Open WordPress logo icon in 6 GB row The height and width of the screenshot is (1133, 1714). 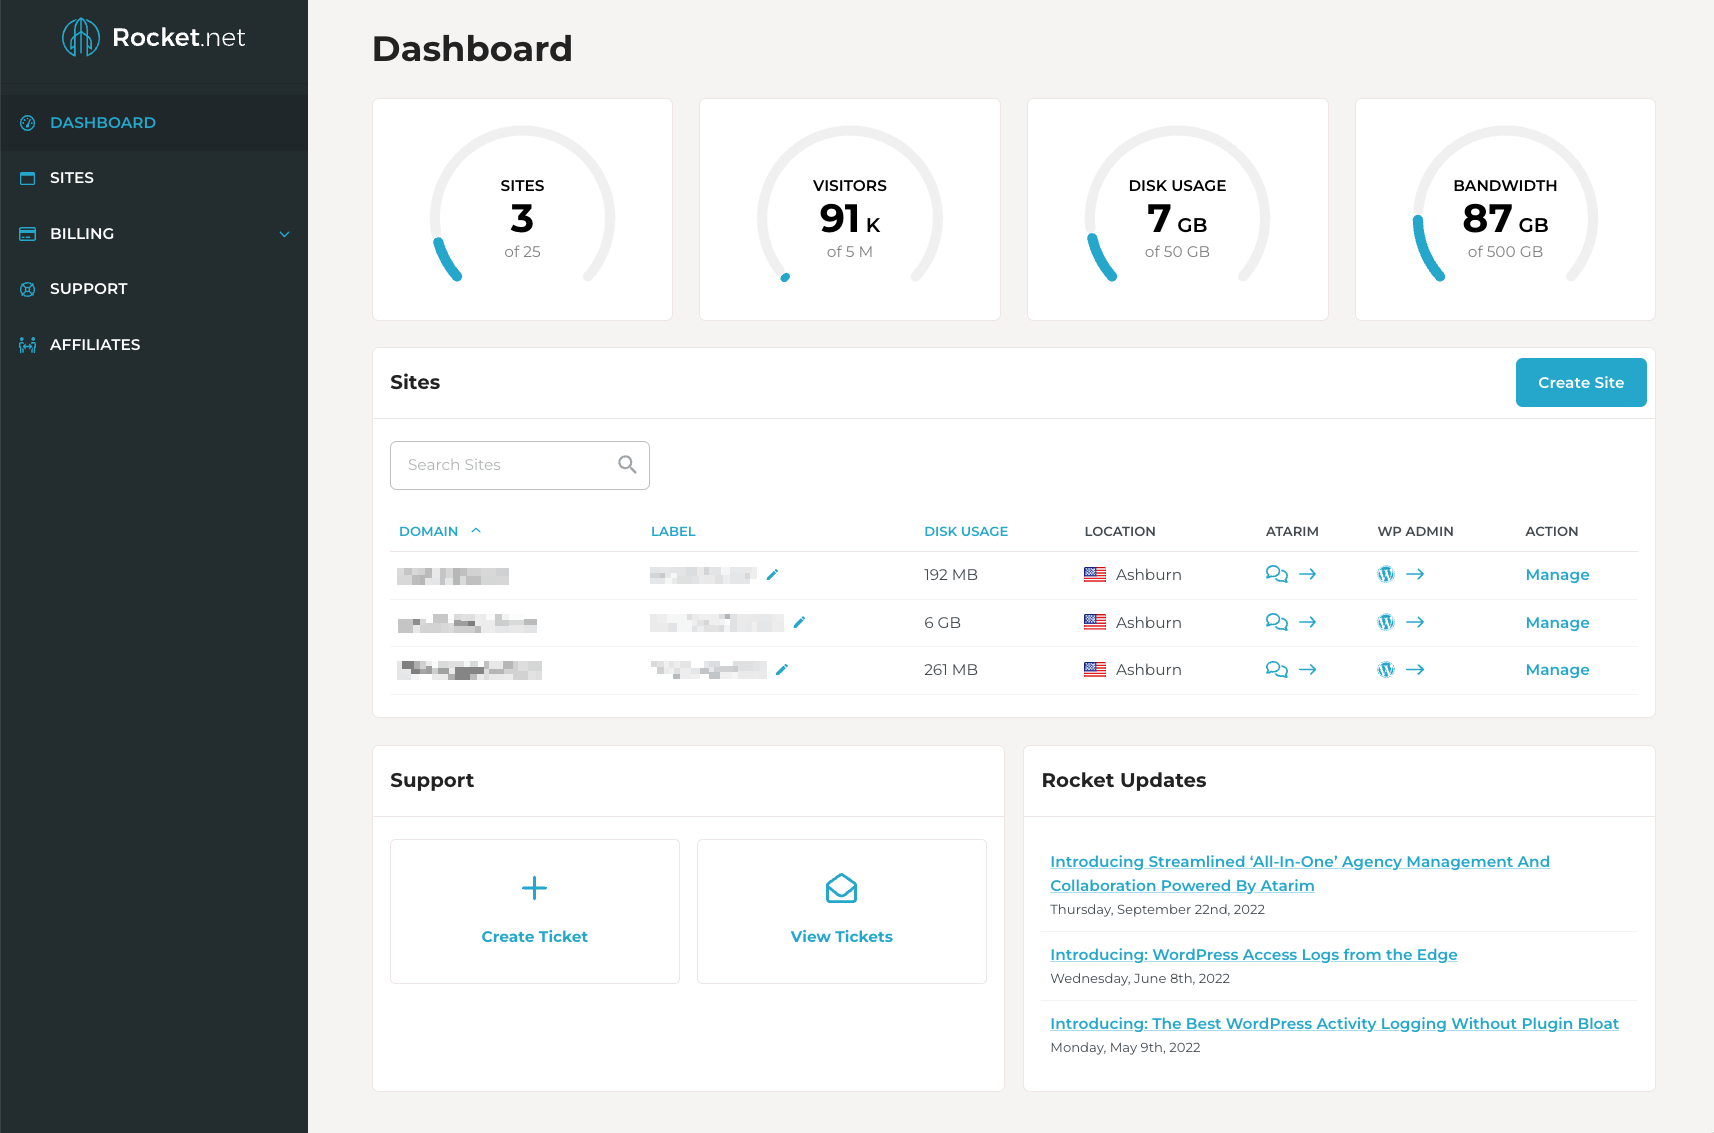pyautogui.click(x=1386, y=622)
